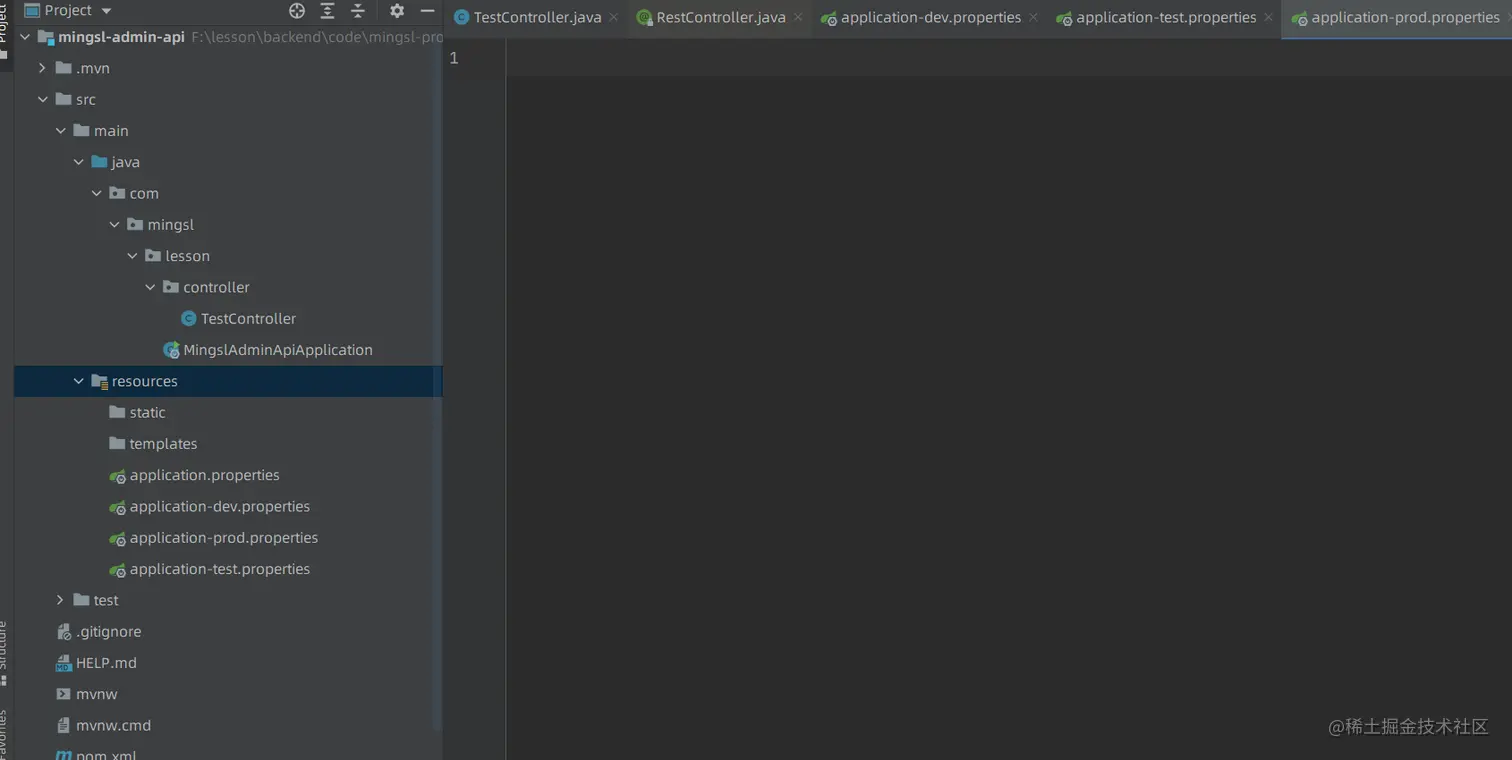
Task: Select the src folder label
Action: (86, 99)
